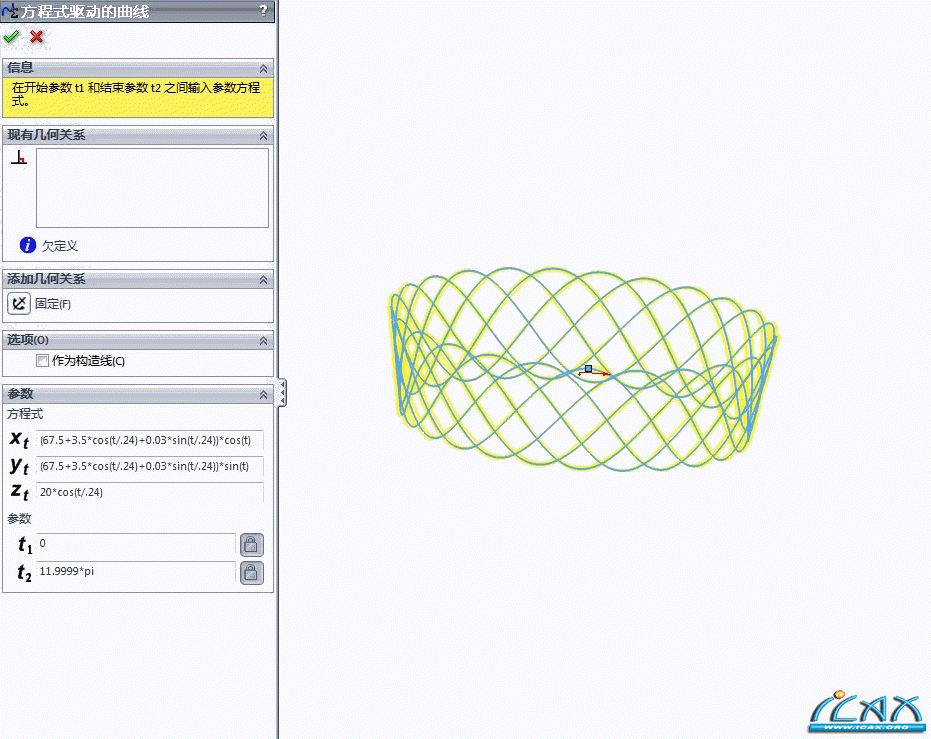Click the 固定(F) label
Image resolution: width=931 pixels, height=739 pixels.
click(53, 304)
